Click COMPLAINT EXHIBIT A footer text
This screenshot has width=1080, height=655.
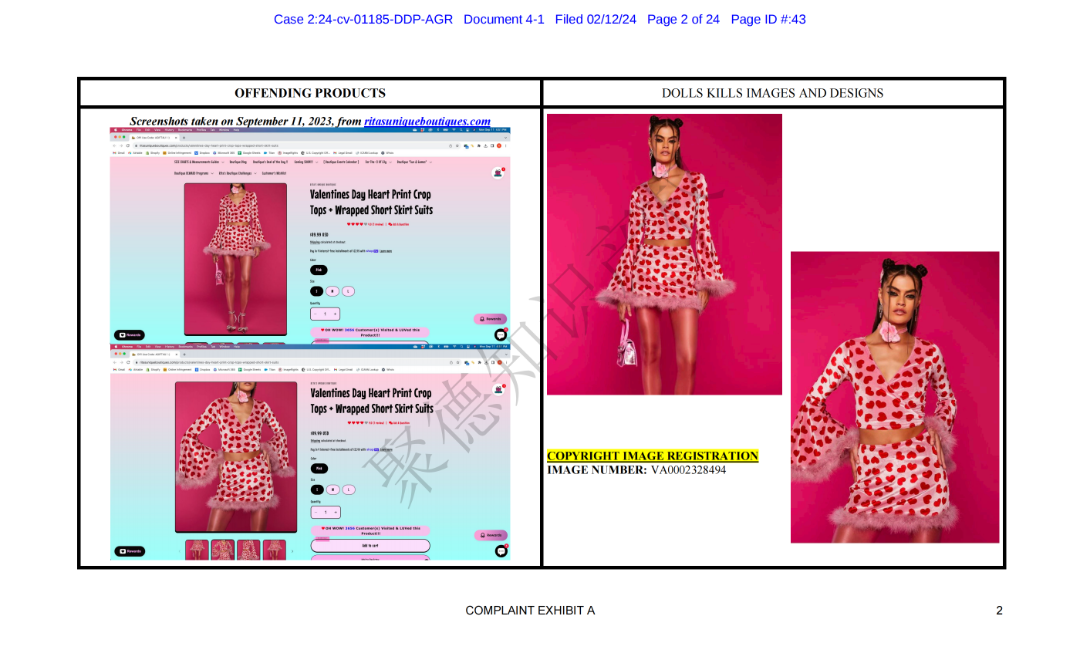click(x=530, y=610)
